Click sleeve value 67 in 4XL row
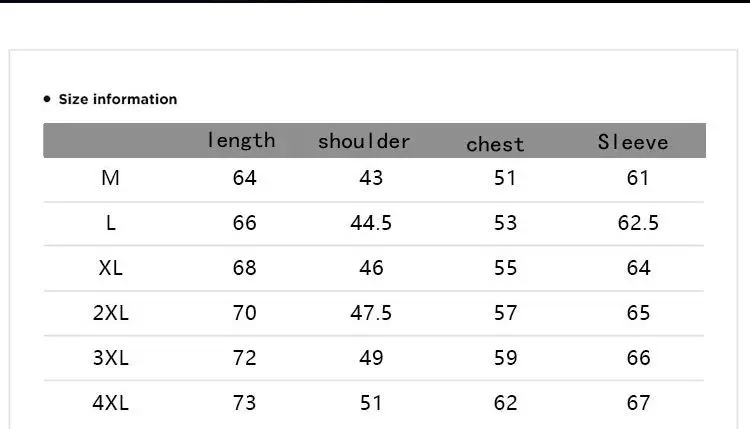Image resolution: width=750 pixels, height=429 pixels. tap(638, 403)
